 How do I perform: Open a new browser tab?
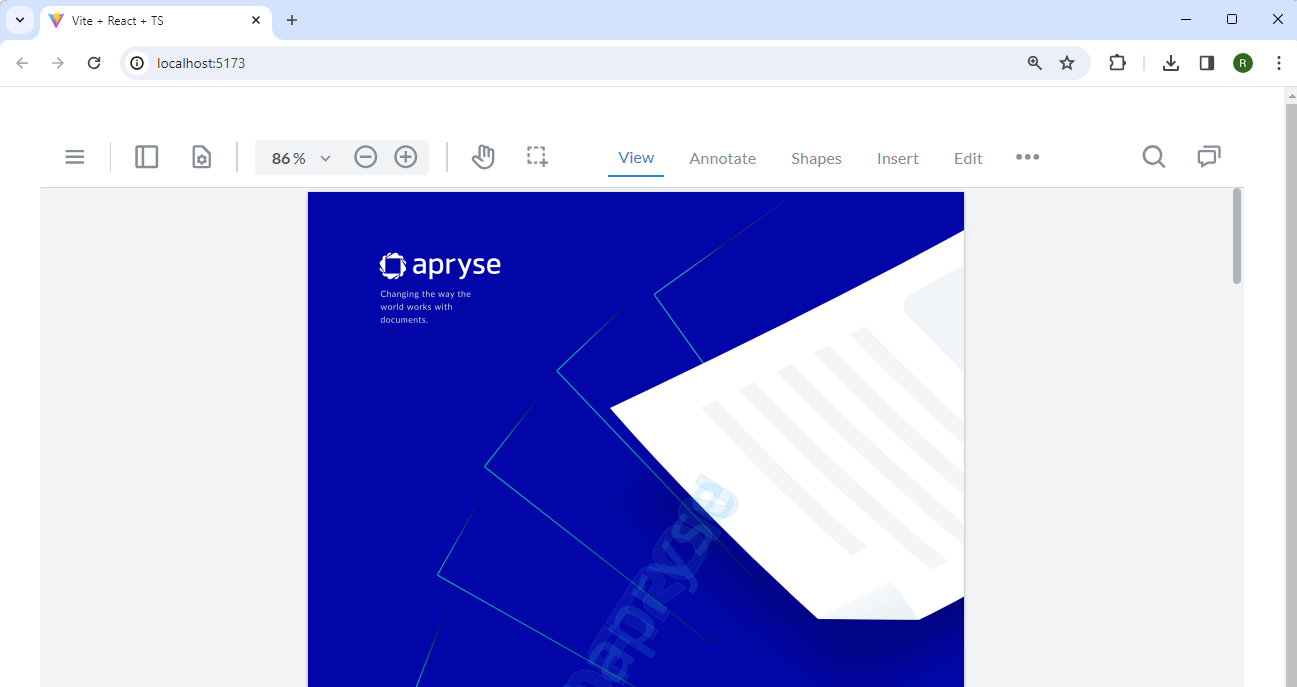pos(292,20)
